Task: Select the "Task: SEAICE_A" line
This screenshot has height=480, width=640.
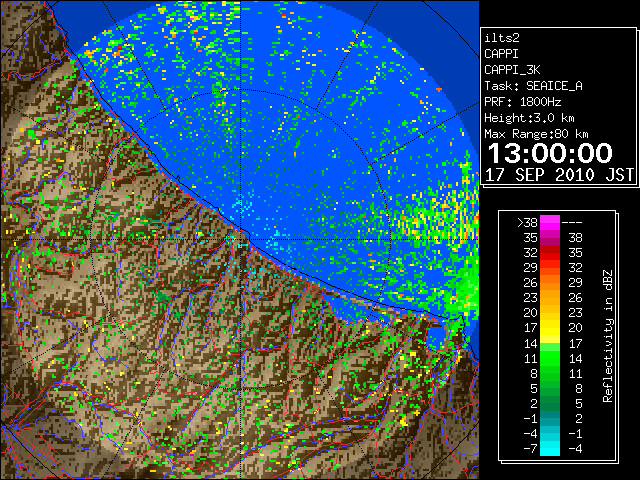Action: [533, 86]
